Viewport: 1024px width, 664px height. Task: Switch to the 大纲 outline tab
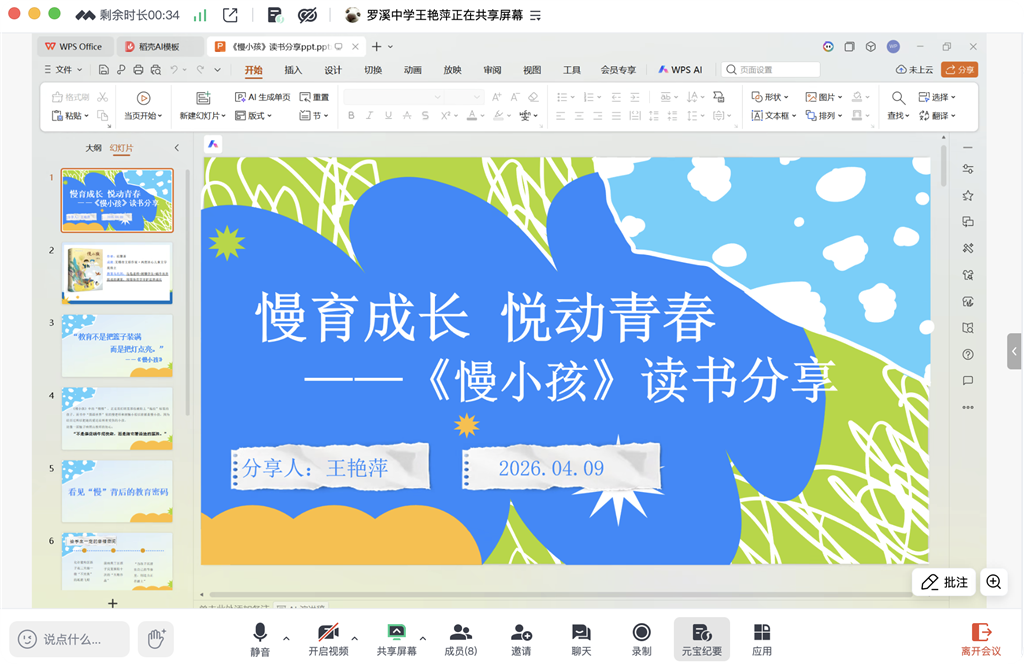click(93, 148)
